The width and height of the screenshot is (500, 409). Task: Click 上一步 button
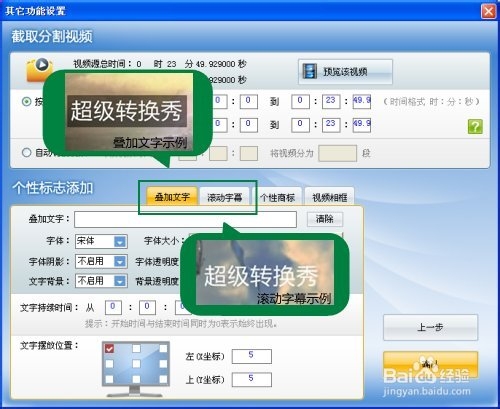[430, 327]
